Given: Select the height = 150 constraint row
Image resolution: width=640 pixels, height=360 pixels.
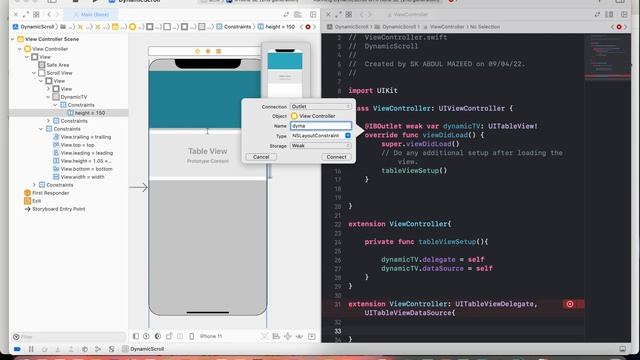Looking at the screenshot, I should point(69,113).
